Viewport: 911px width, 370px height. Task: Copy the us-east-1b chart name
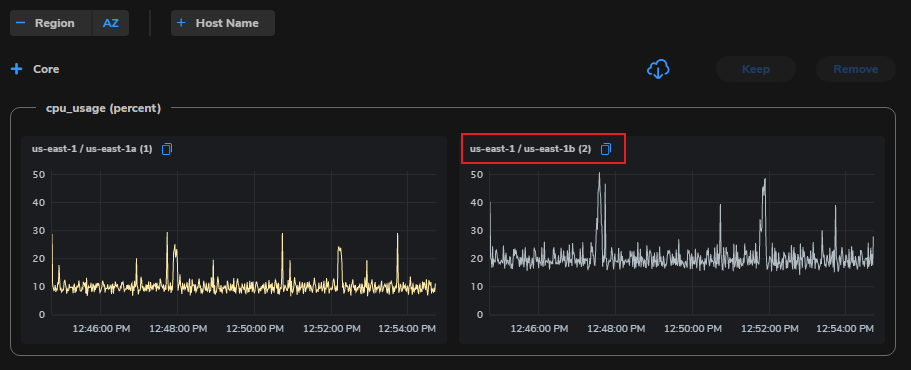pos(606,149)
